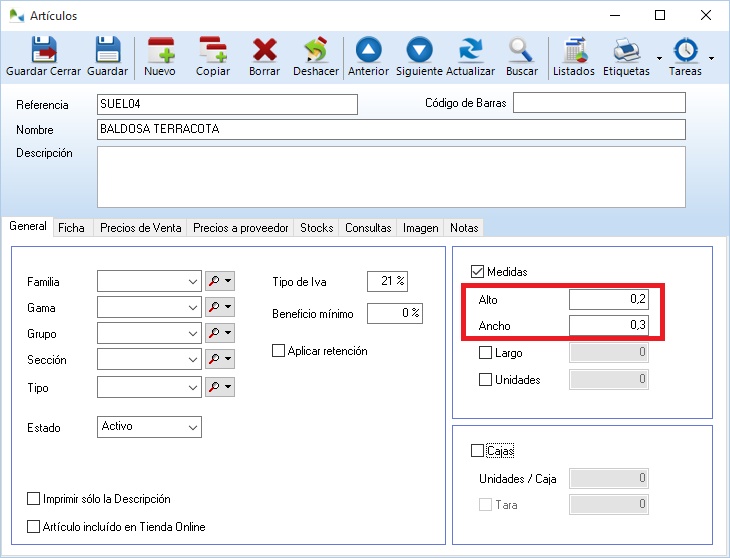
Task: Open the Estado dropdown showing Activo
Action: (193, 427)
